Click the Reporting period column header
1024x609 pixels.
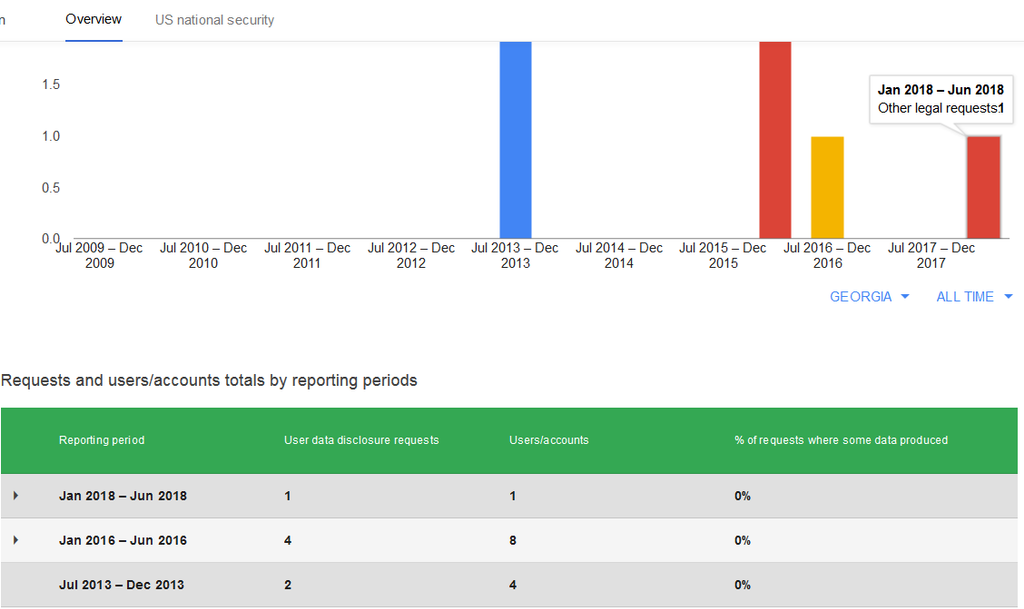click(102, 440)
